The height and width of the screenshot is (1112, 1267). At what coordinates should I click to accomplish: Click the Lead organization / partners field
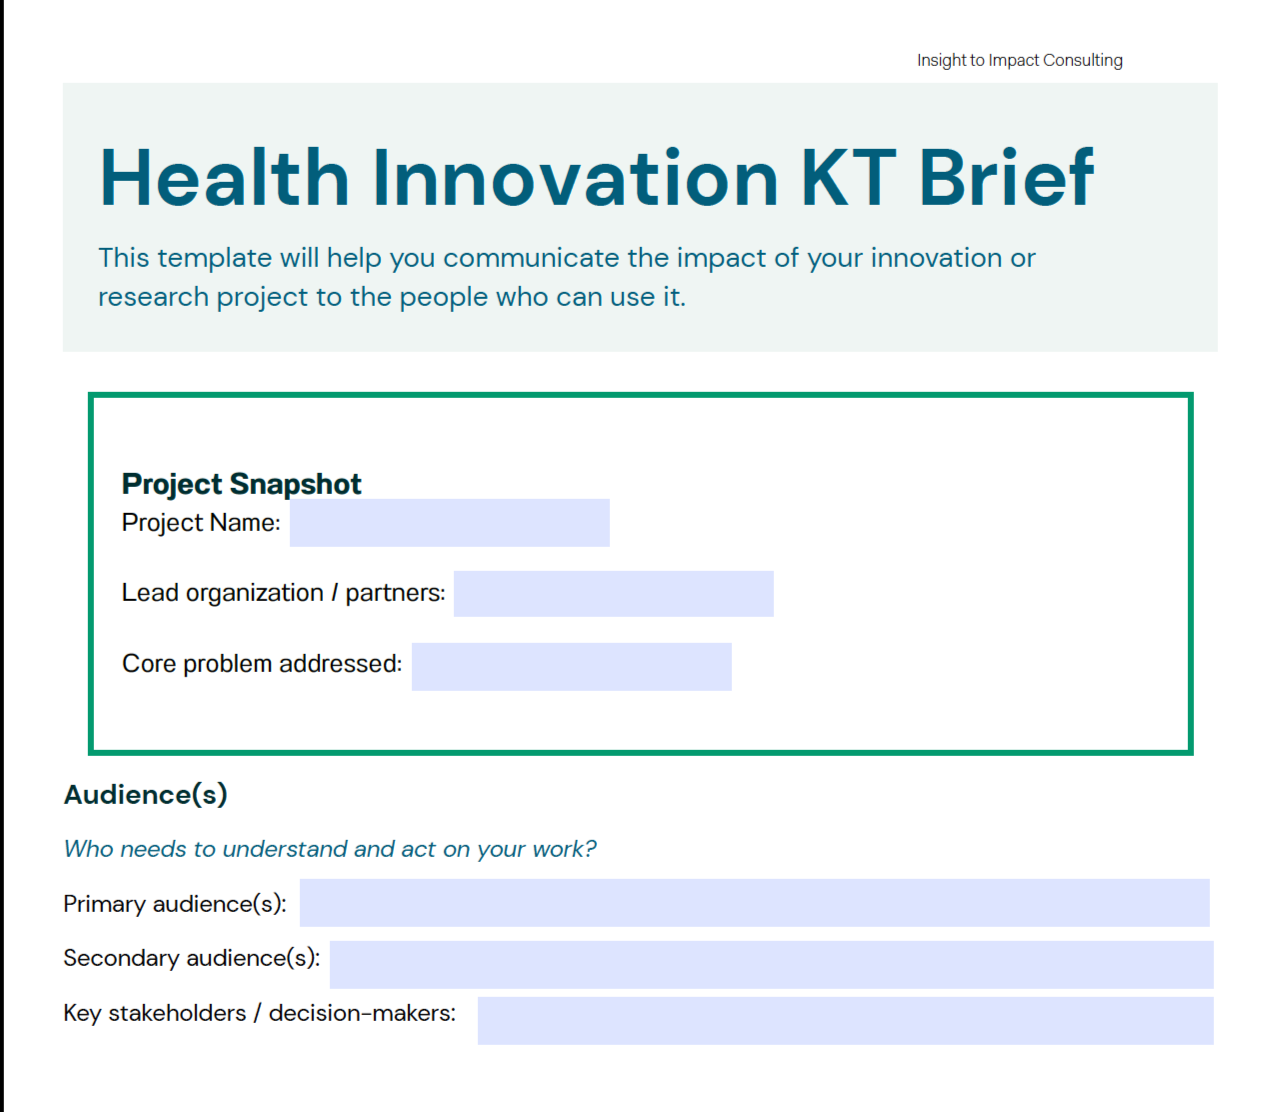pyautogui.click(x=613, y=594)
